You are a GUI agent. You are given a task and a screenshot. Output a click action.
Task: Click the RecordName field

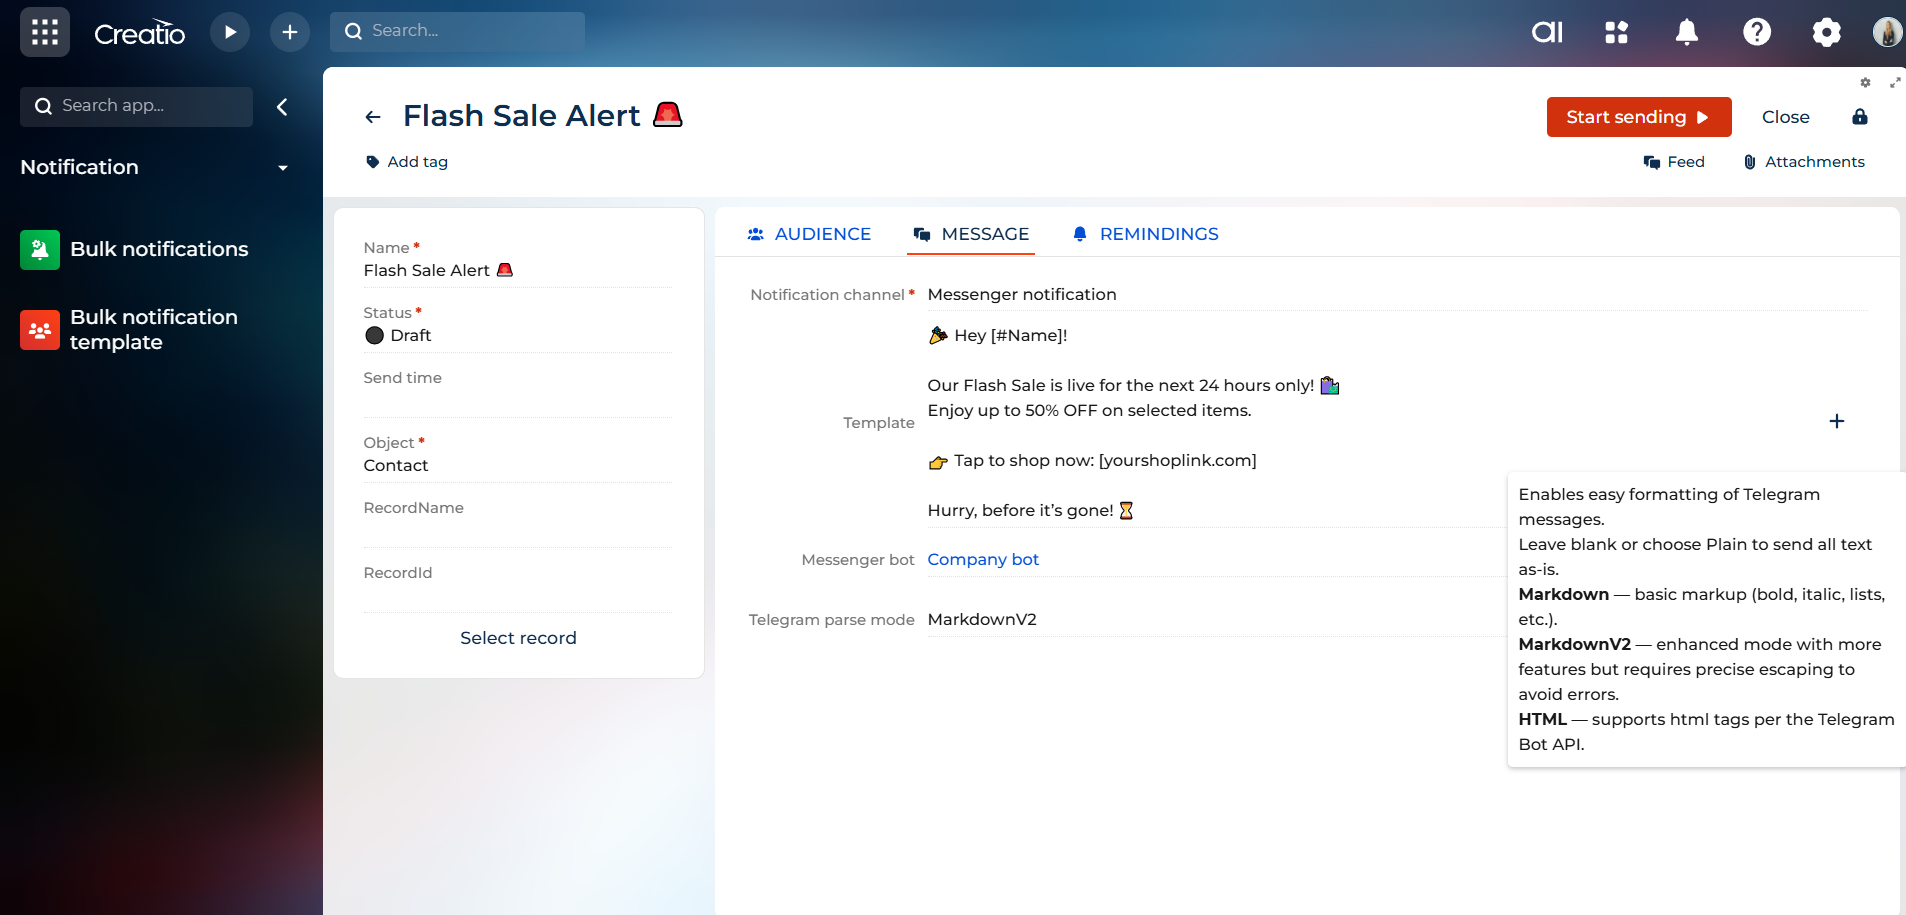(518, 523)
